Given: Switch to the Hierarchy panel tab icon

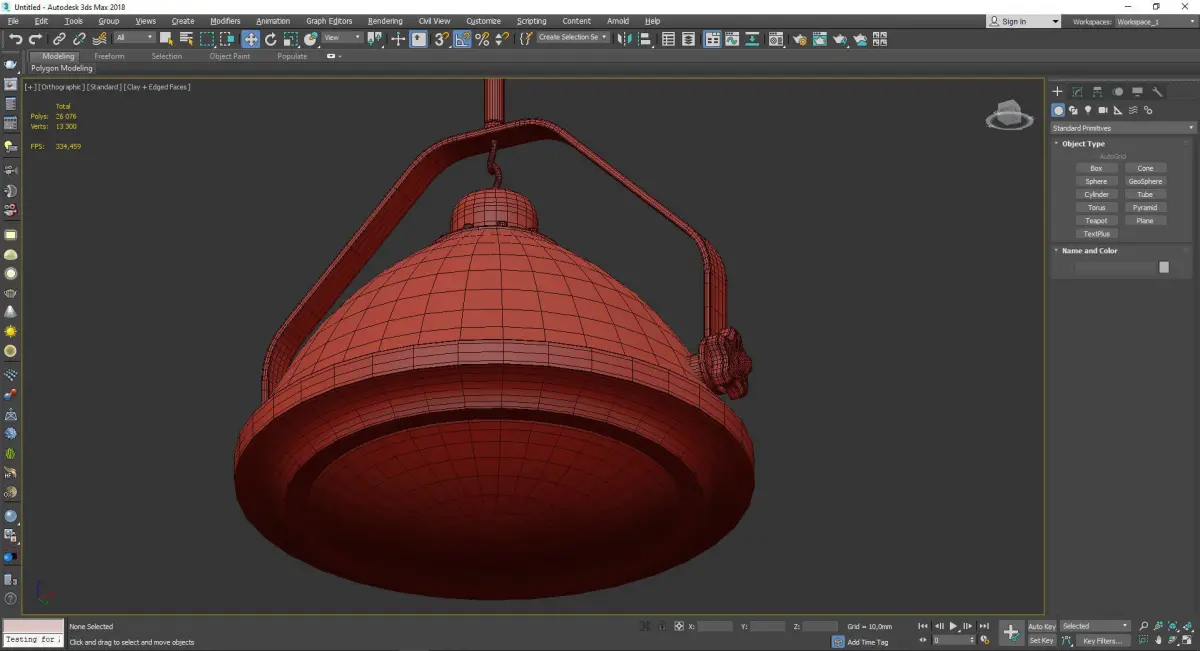Looking at the screenshot, I should click(x=1097, y=92).
